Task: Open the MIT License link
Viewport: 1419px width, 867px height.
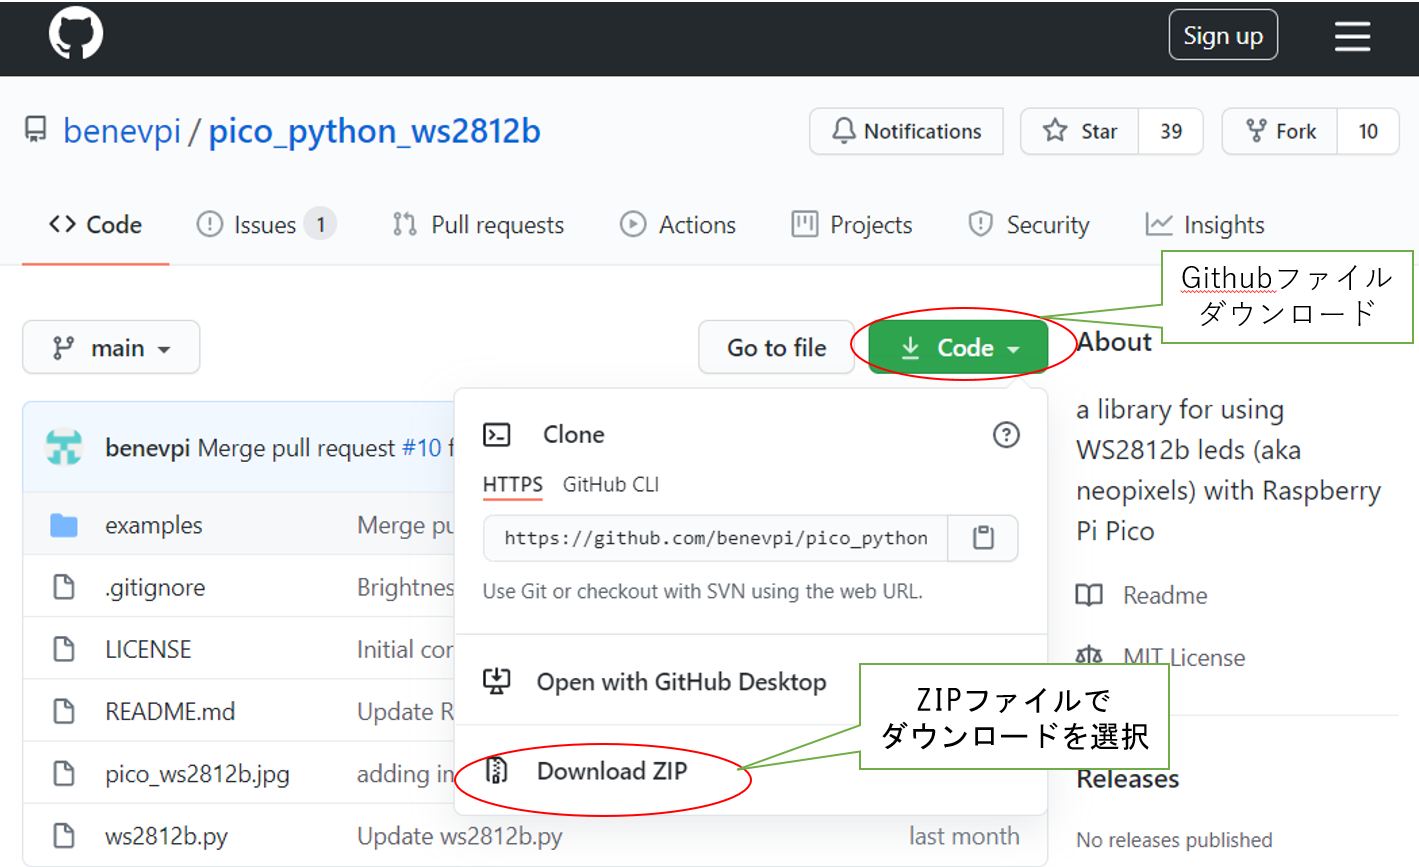Action: pyautogui.click(x=1184, y=658)
